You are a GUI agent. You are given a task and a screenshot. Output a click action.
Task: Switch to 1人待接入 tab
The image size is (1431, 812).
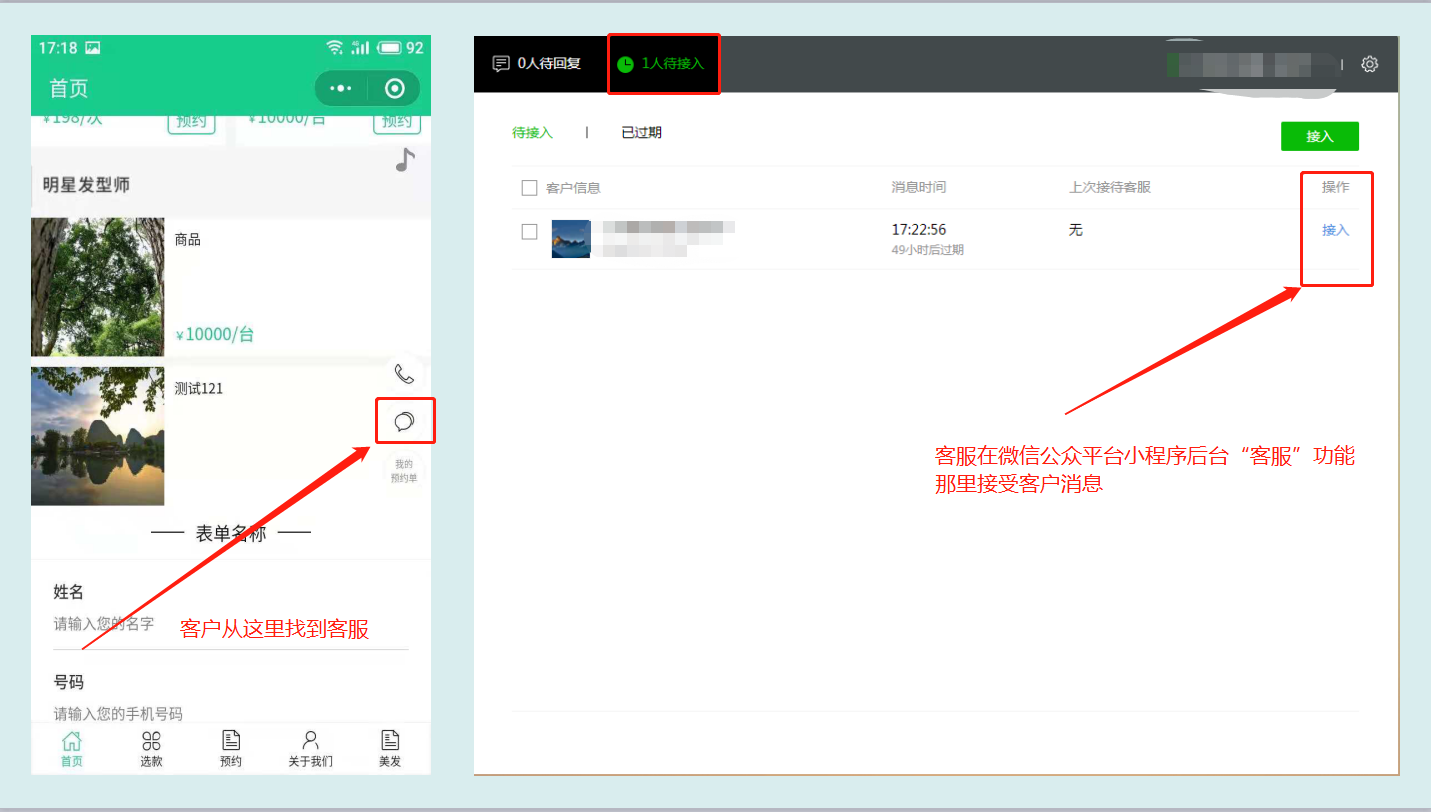click(662, 64)
